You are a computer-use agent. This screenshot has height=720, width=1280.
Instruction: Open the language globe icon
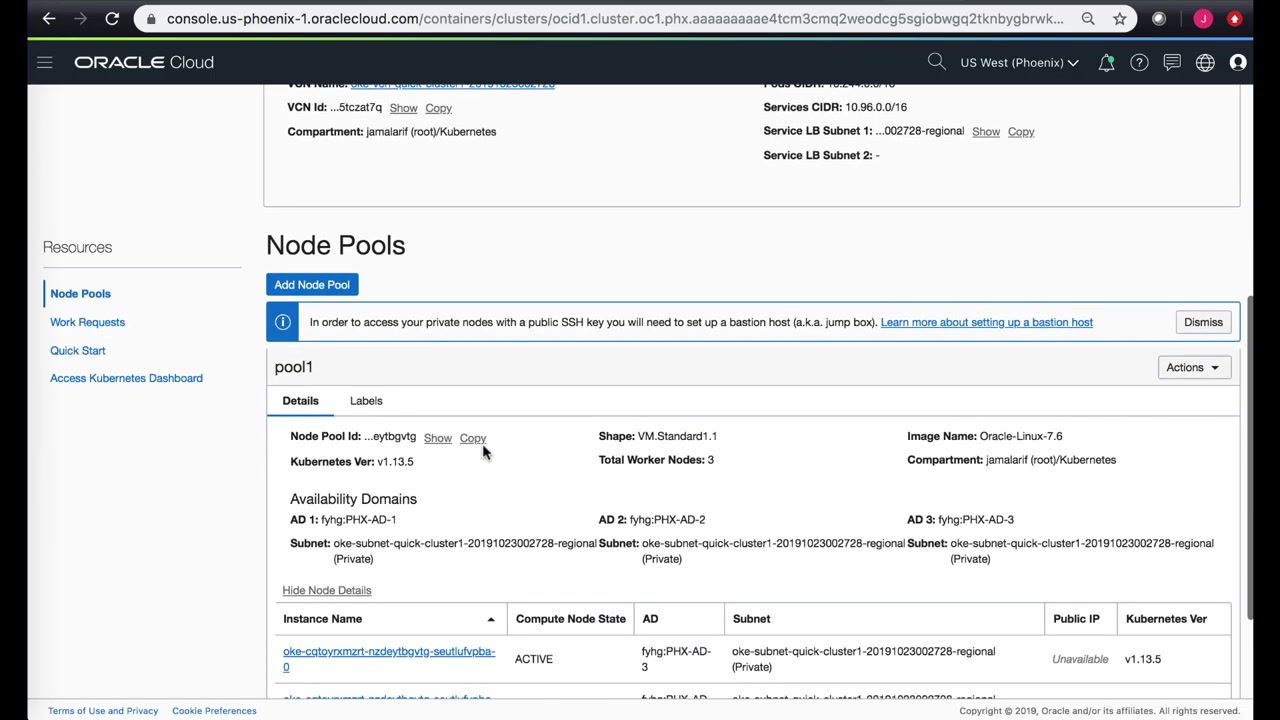(1205, 62)
